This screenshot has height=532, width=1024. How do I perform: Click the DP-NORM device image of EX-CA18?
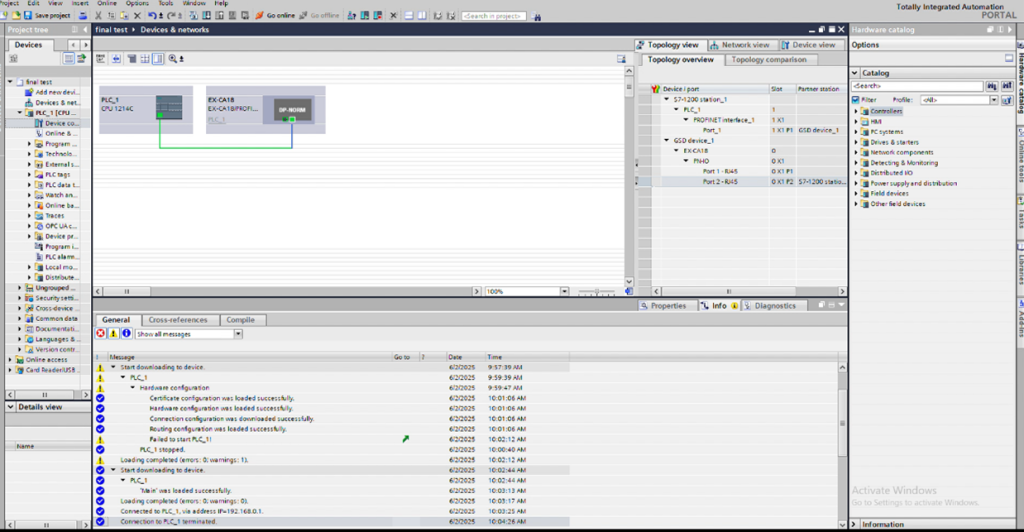click(x=292, y=110)
